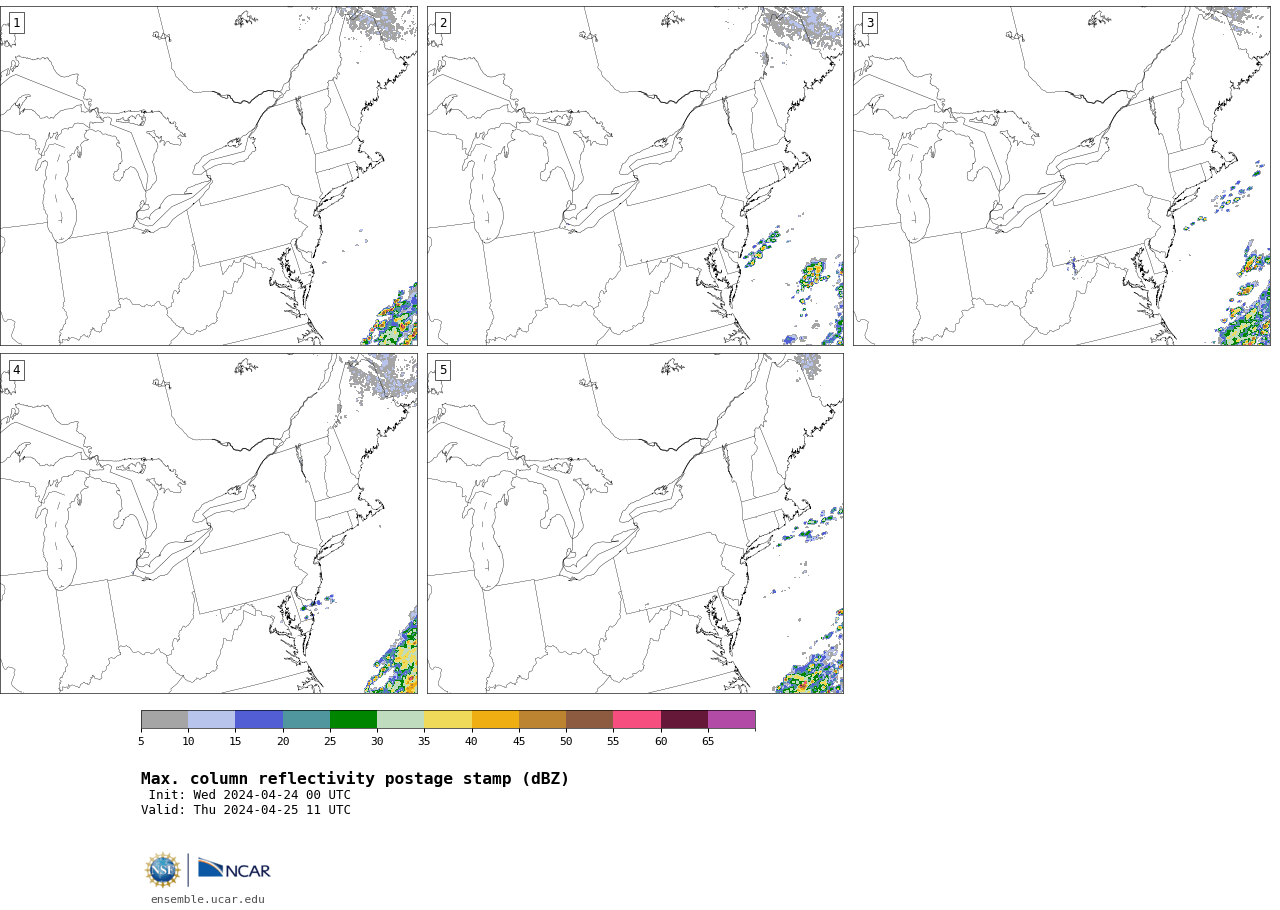Click the Valid: Thu 2024-04-25 11 UTC text

point(246,810)
